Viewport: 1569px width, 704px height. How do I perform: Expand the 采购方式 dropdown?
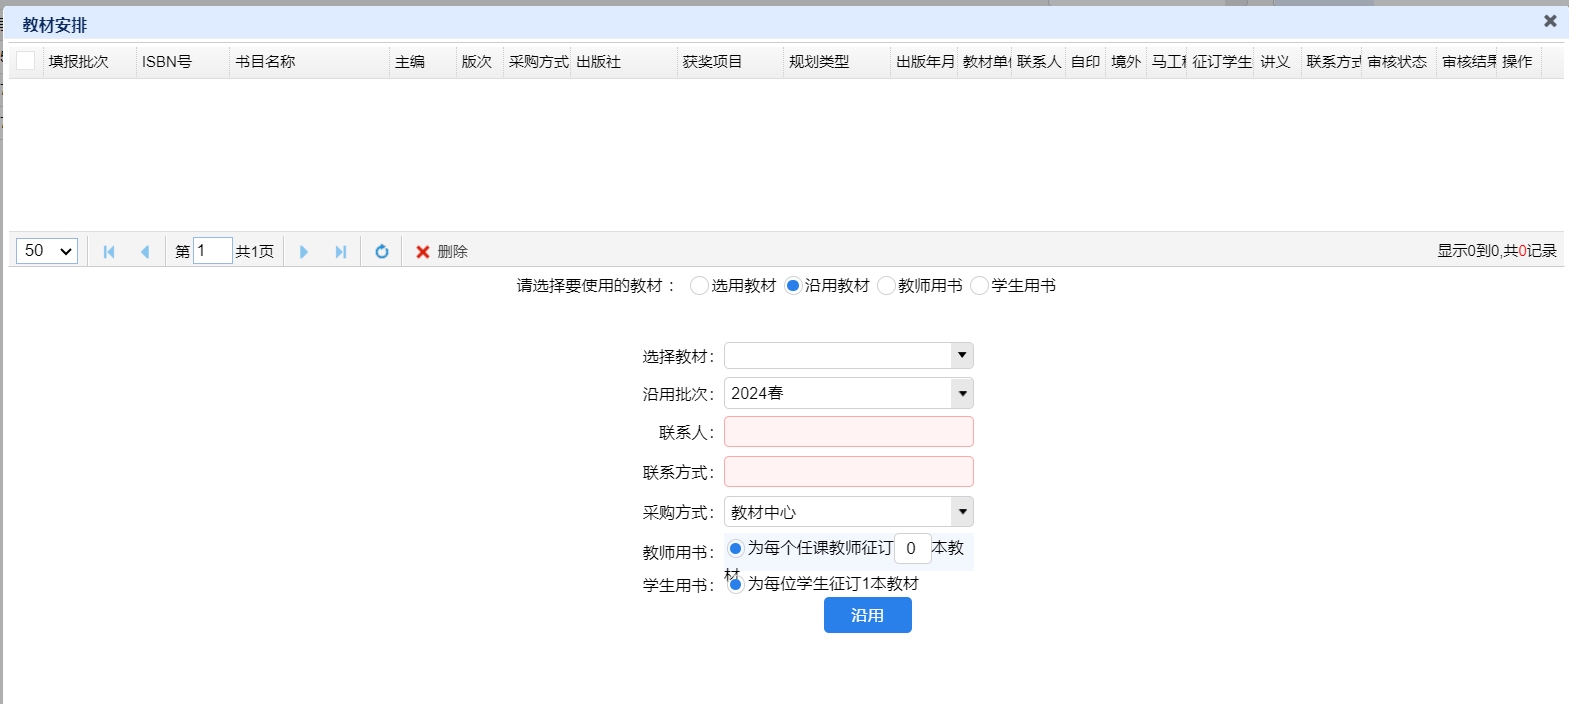pos(962,512)
